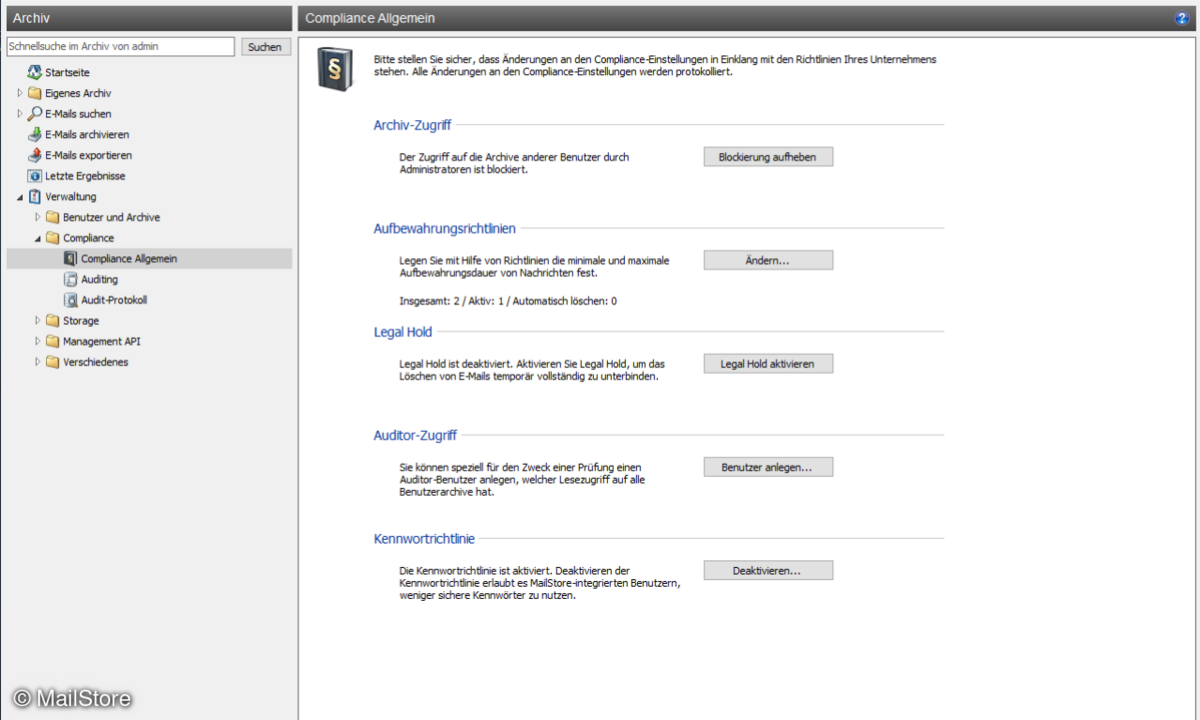Click the Audit-Protokoll icon
1200x720 pixels.
coord(71,300)
